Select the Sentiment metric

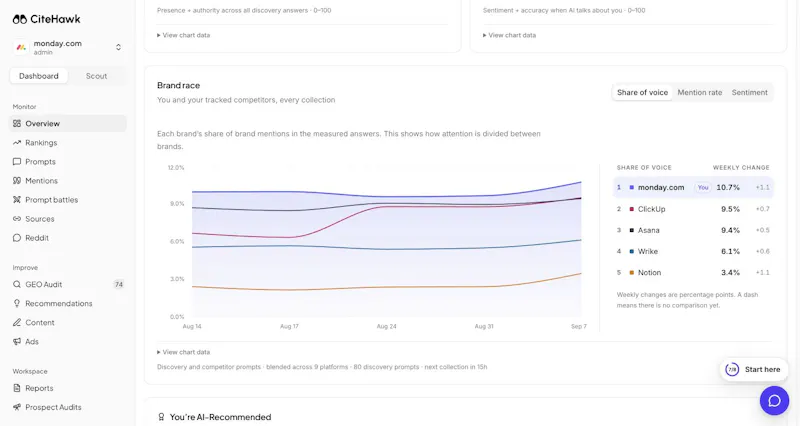(x=749, y=92)
